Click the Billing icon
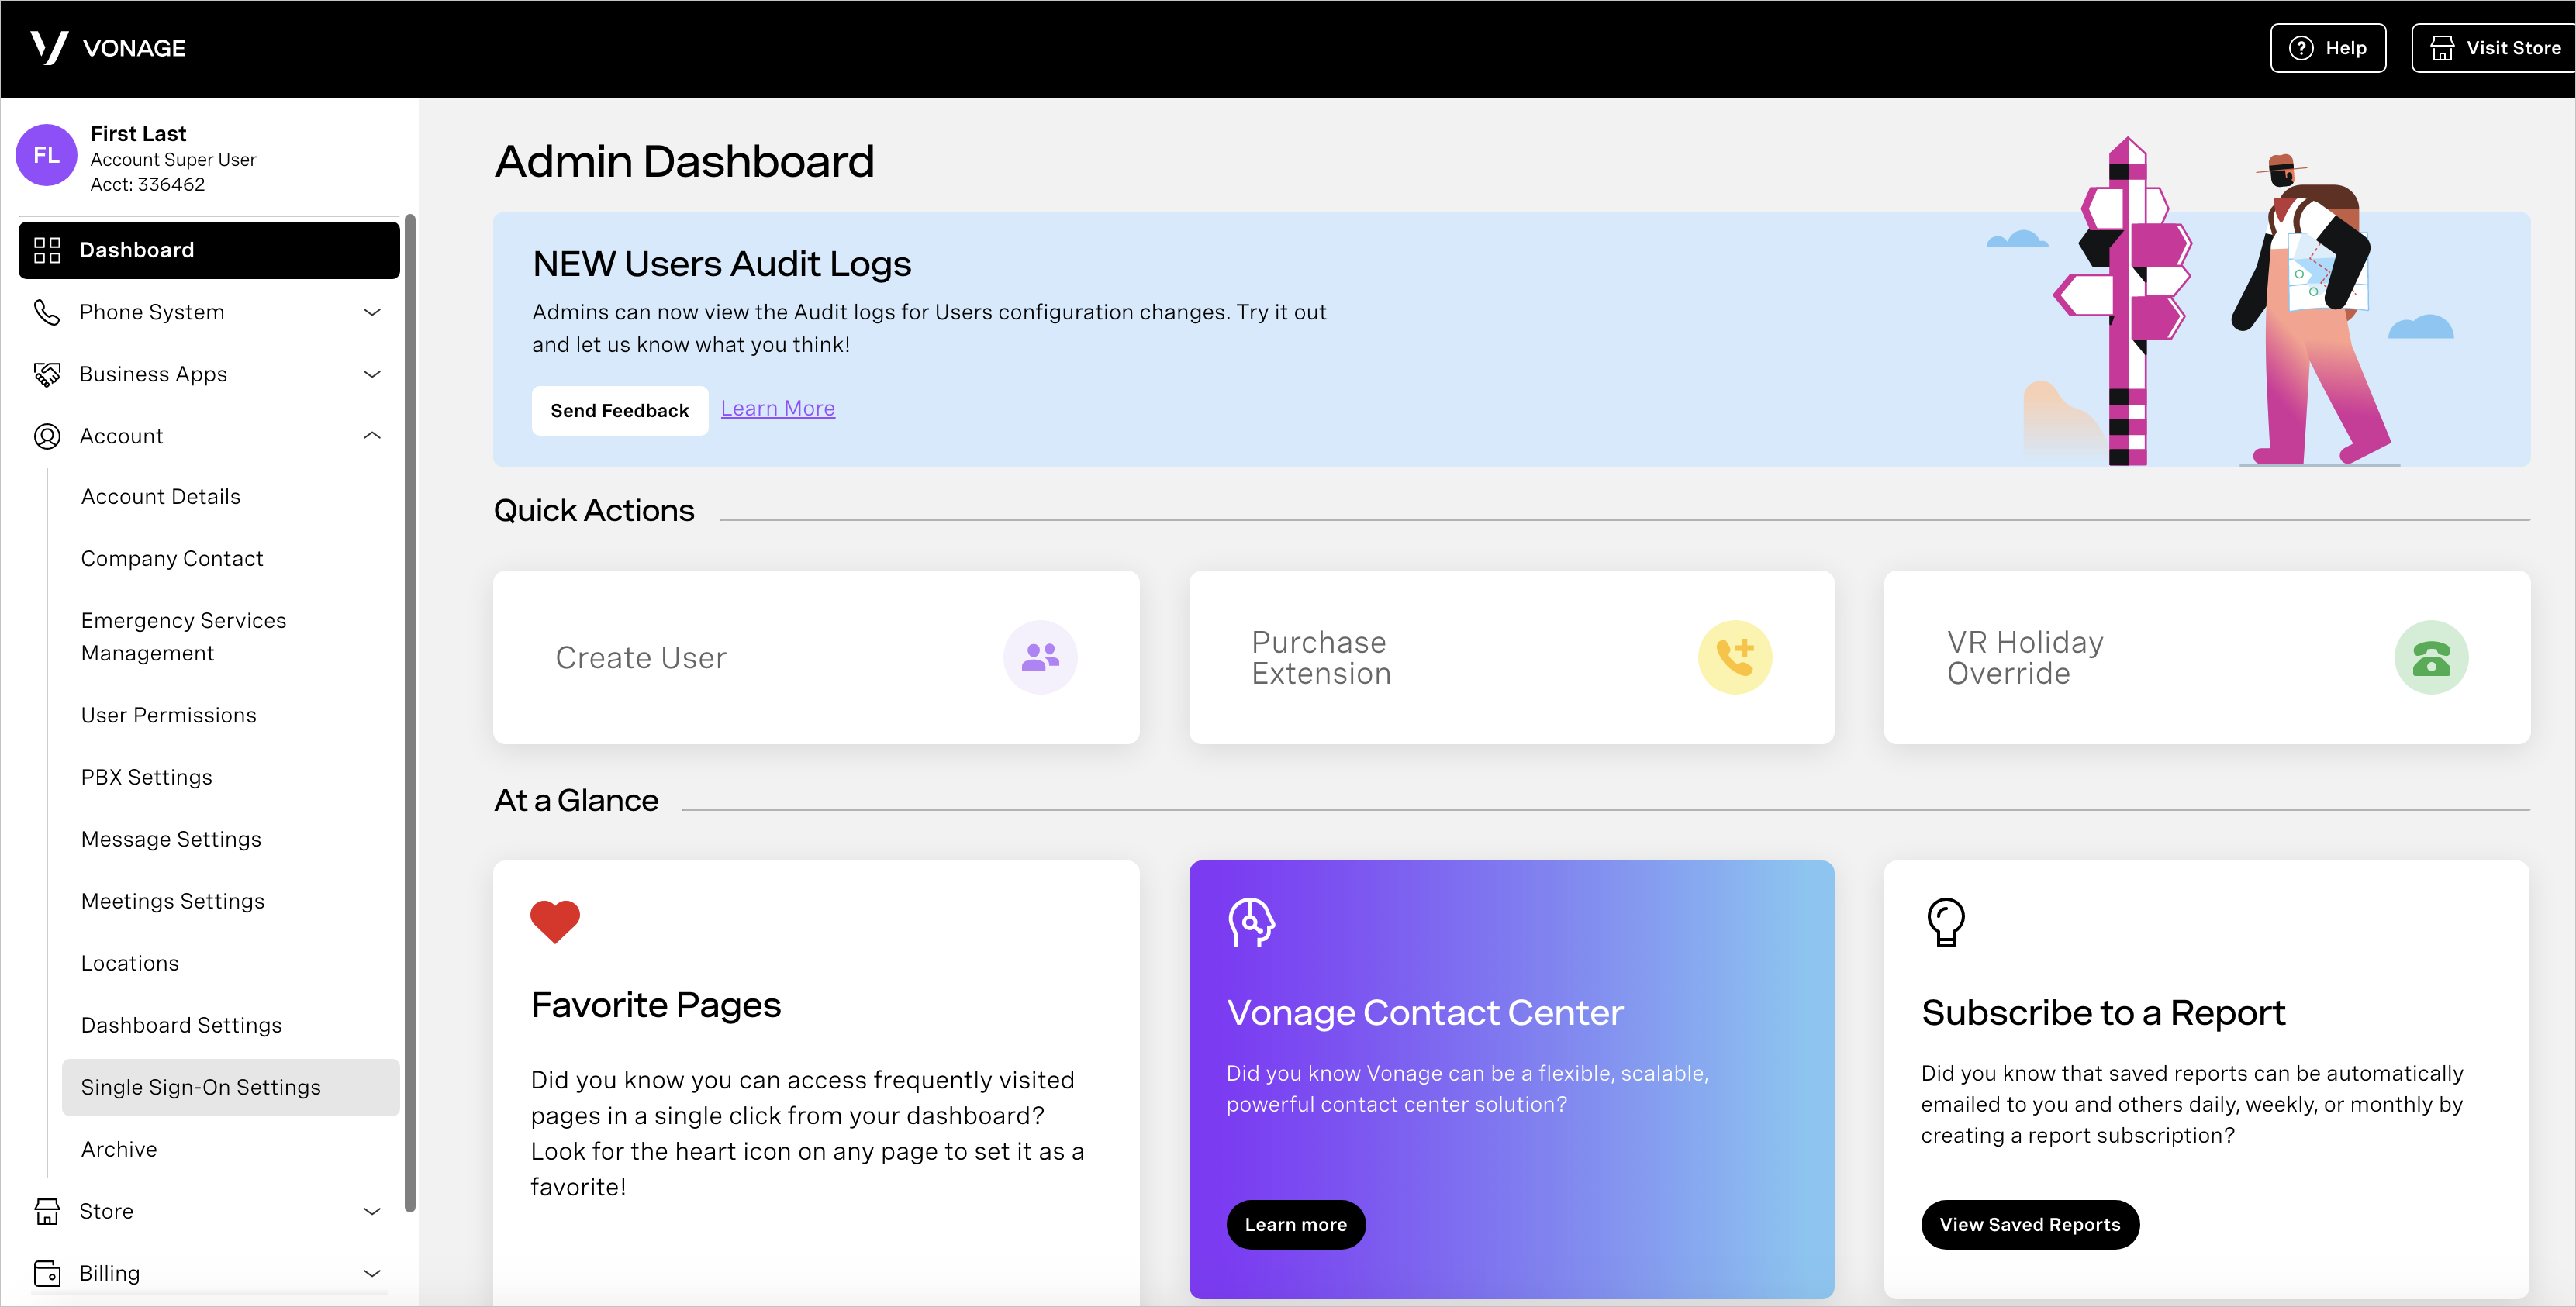Viewport: 2576px width, 1307px height. pos(47,1272)
